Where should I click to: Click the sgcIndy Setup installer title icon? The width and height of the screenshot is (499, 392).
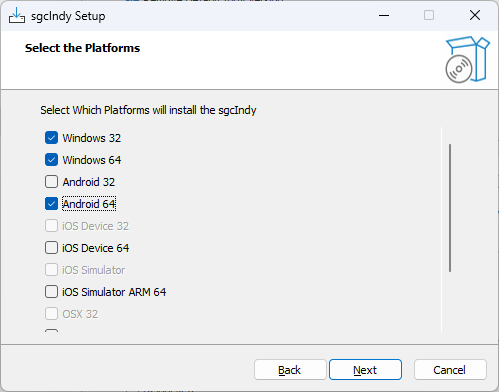click(17, 16)
